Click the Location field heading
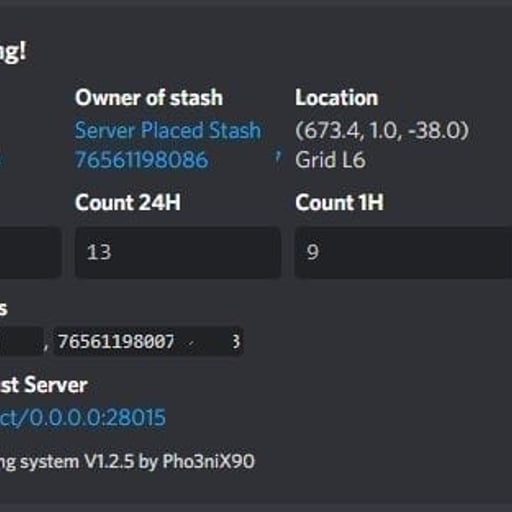The image size is (512, 512). point(337,98)
